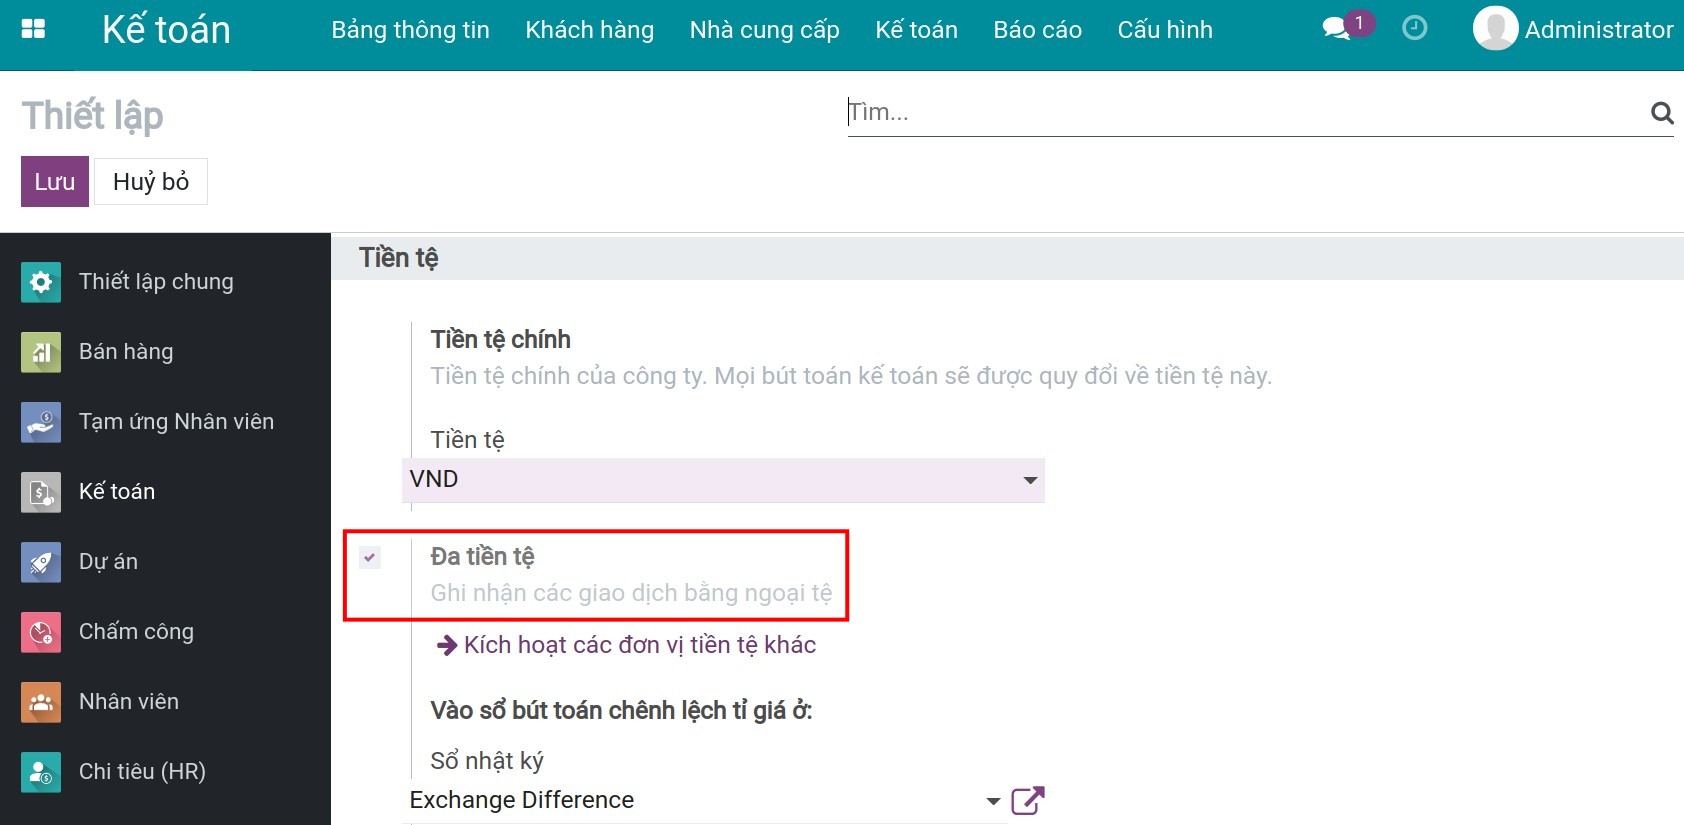Click the Tiền tệ chính heading

[500, 339]
